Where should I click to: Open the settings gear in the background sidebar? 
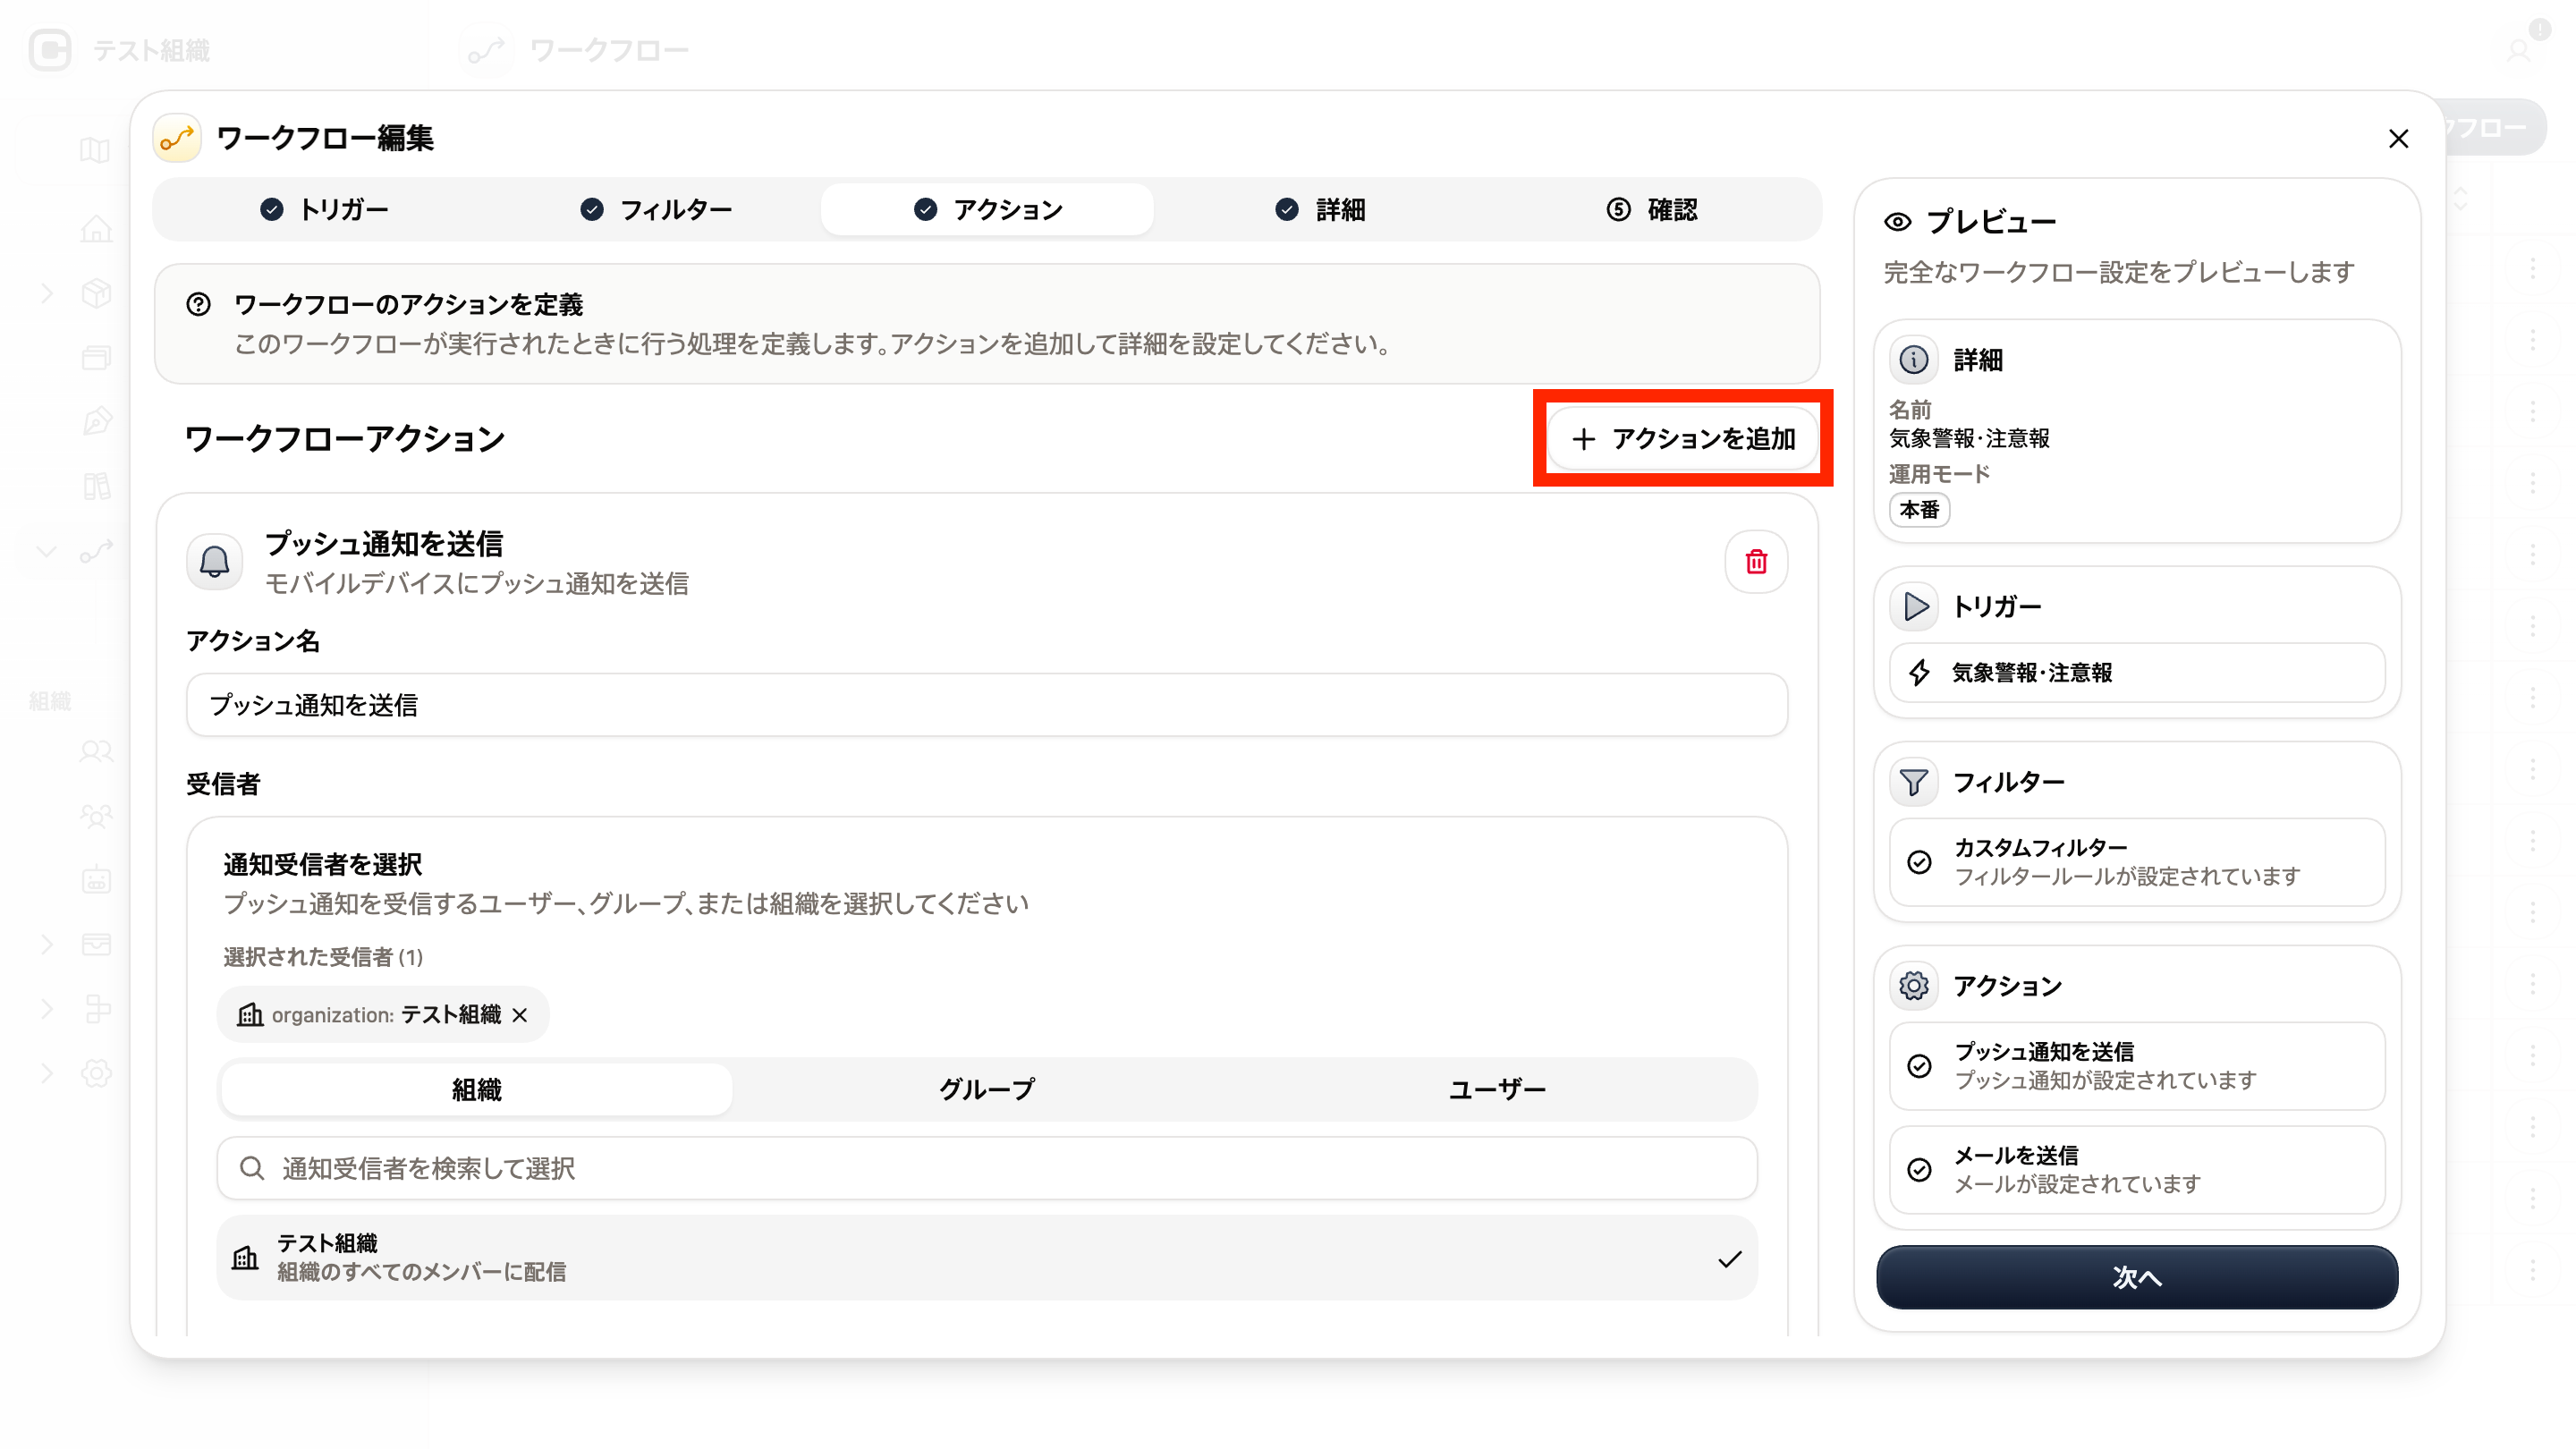point(96,1073)
